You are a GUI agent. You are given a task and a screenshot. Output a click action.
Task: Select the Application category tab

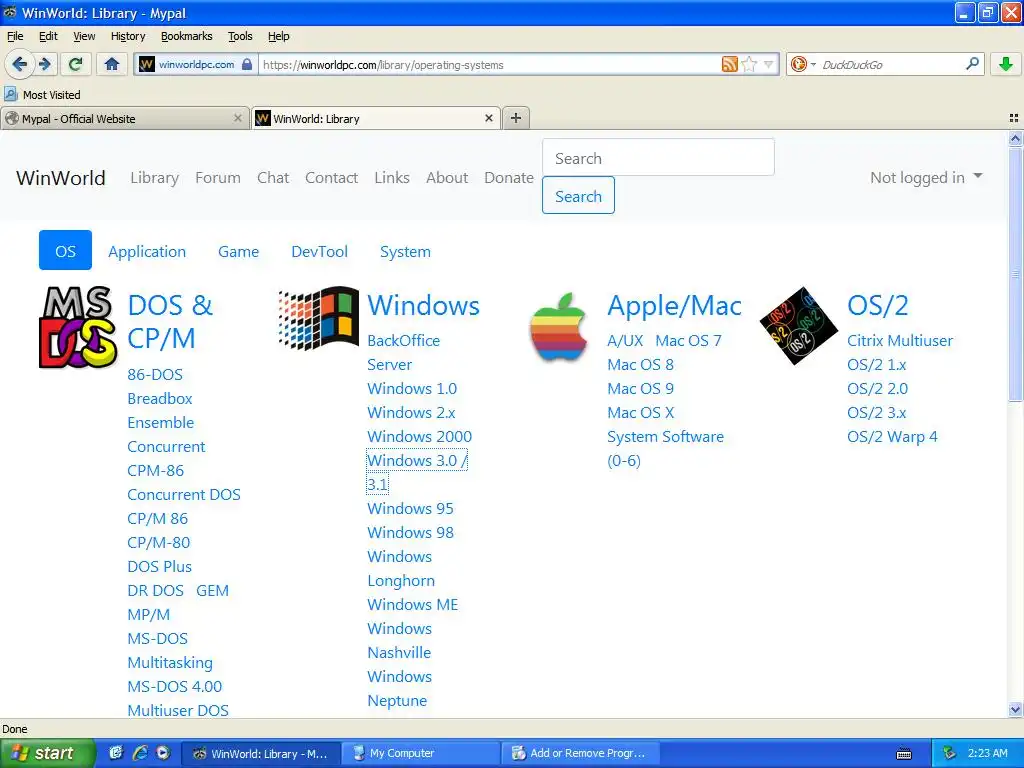pos(147,251)
